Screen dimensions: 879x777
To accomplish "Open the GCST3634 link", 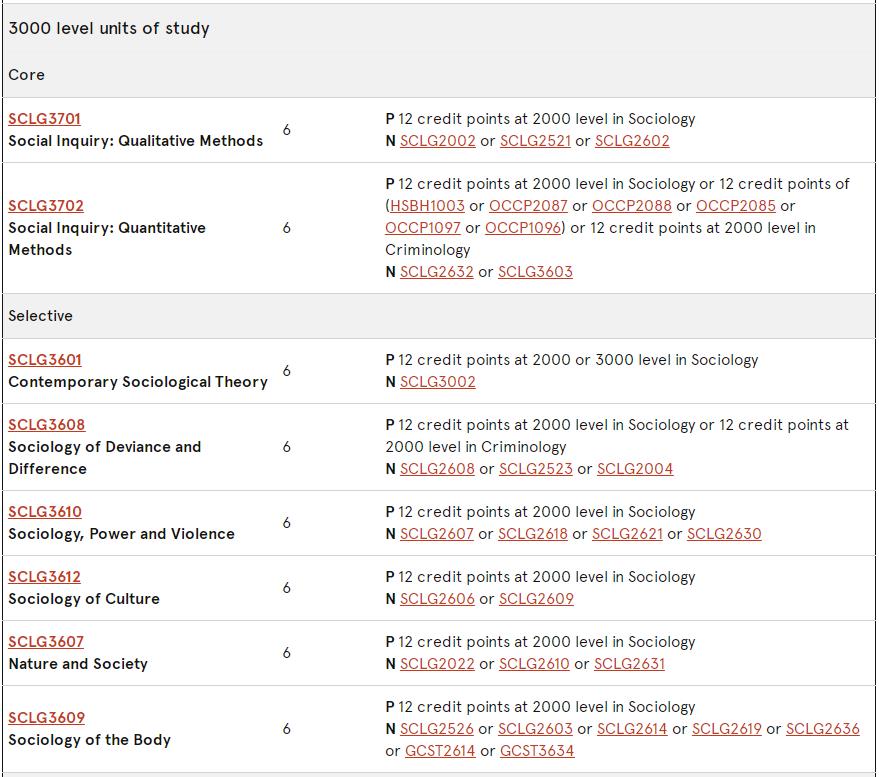I will pos(537,751).
